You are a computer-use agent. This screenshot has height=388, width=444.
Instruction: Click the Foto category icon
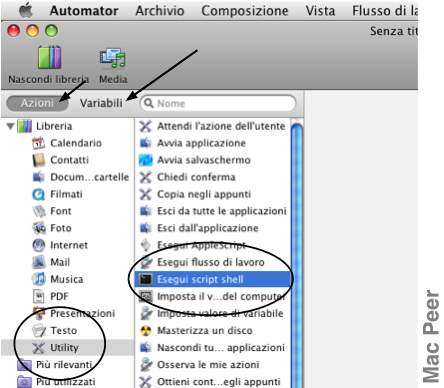(38, 228)
